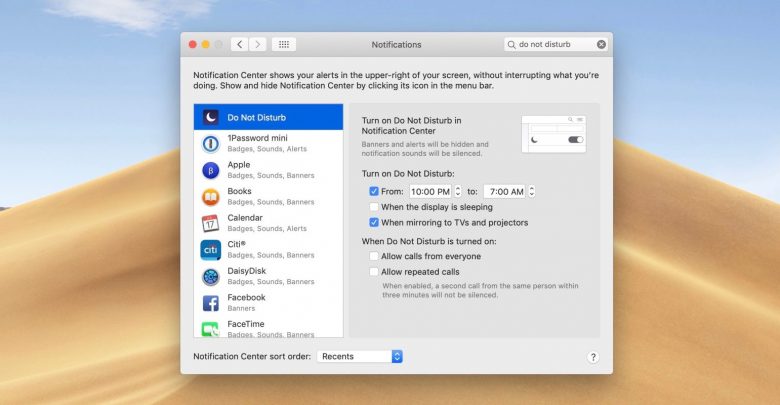Click the Notifications window title
Screen dimensions: 780x405
[x=396, y=45]
